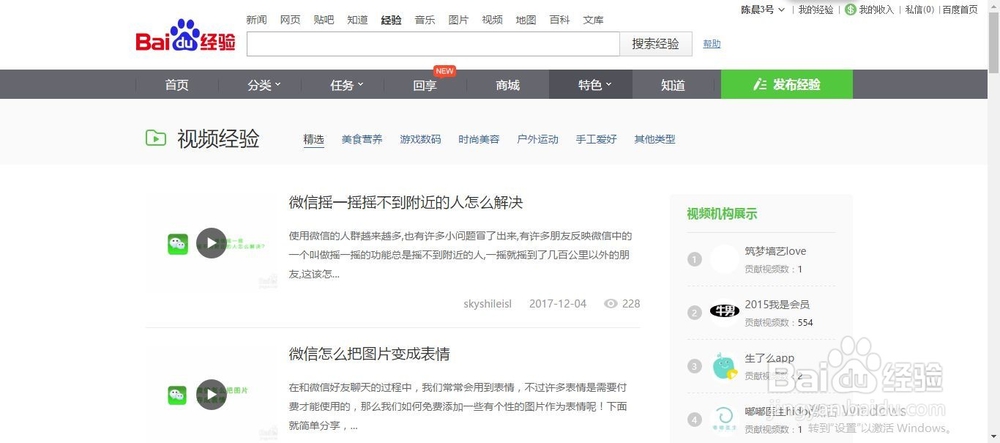Open the 2015我是会员 avatar
The height and width of the screenshot is (443, 1000).
[x=724, y=312]
